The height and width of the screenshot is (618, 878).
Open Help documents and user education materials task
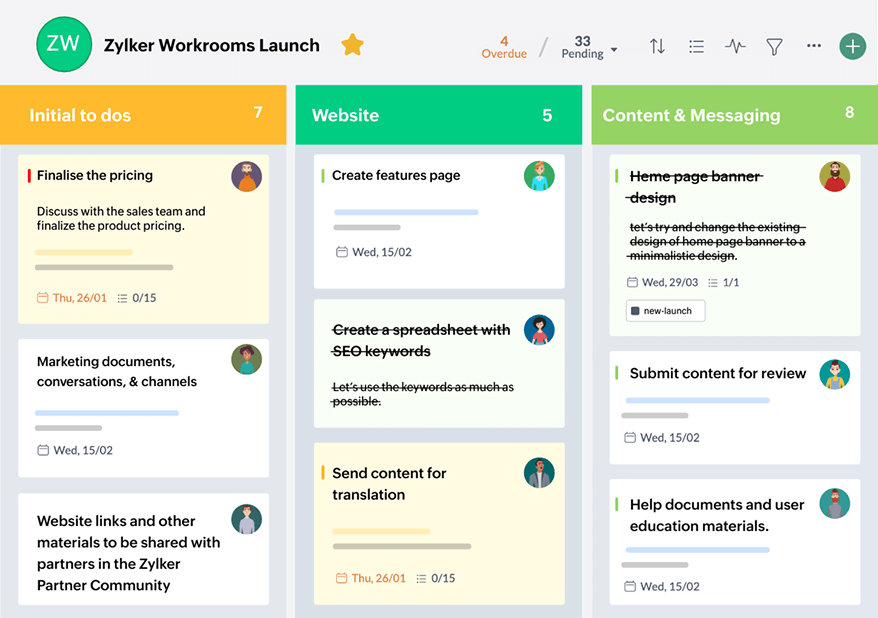pos(717,515)
